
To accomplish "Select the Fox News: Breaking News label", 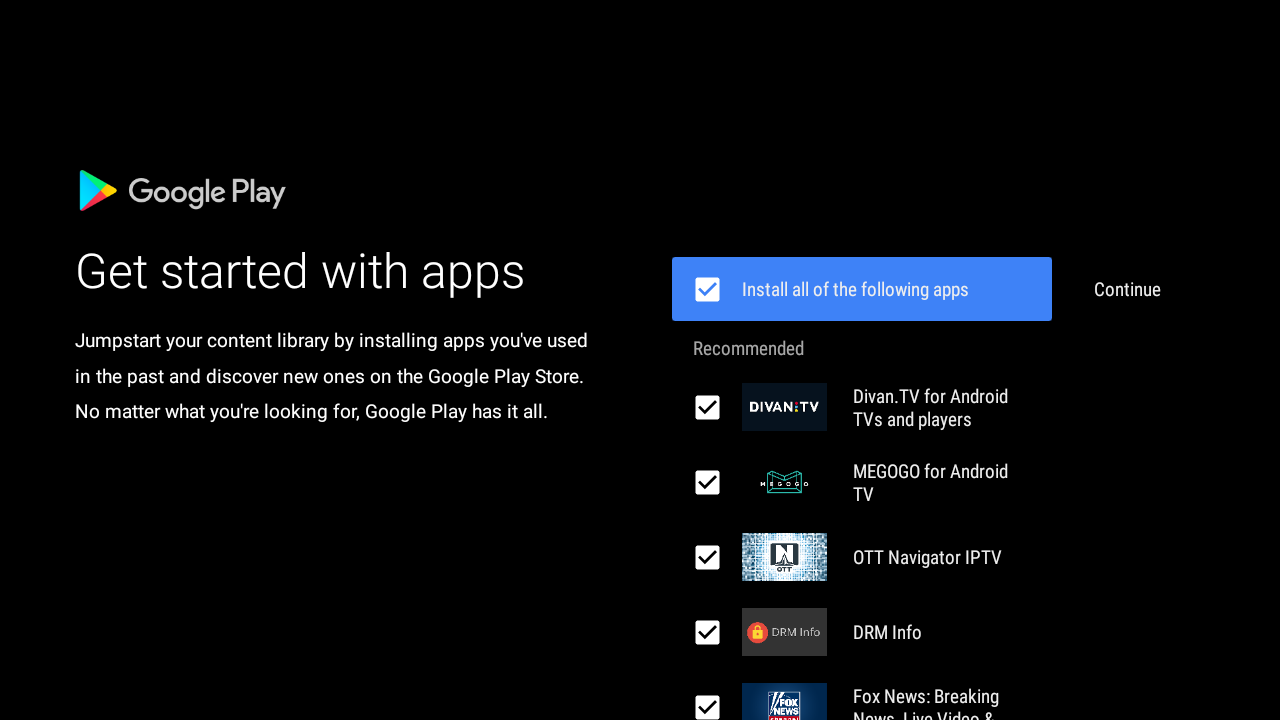I will [x=926, y=703].
